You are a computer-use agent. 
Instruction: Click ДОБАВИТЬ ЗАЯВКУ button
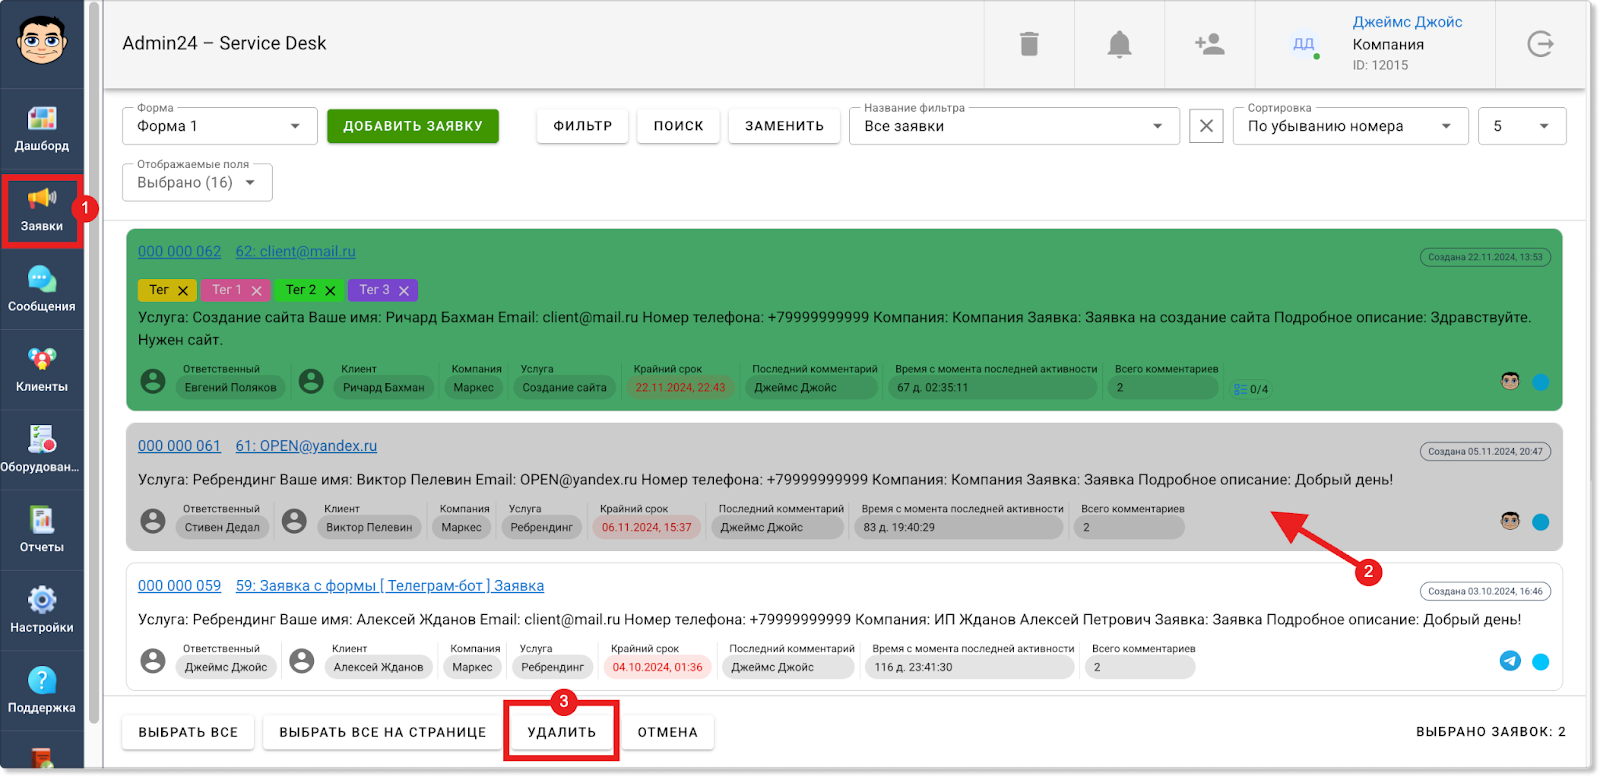click(x=413, y=126)
